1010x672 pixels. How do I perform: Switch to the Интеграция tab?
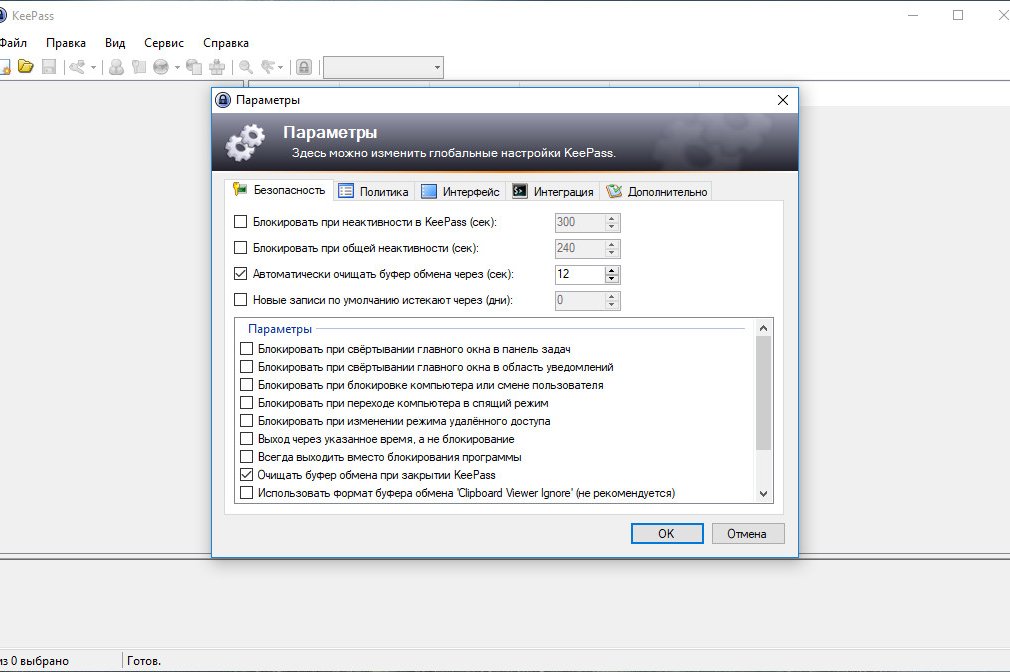(553, 191)
